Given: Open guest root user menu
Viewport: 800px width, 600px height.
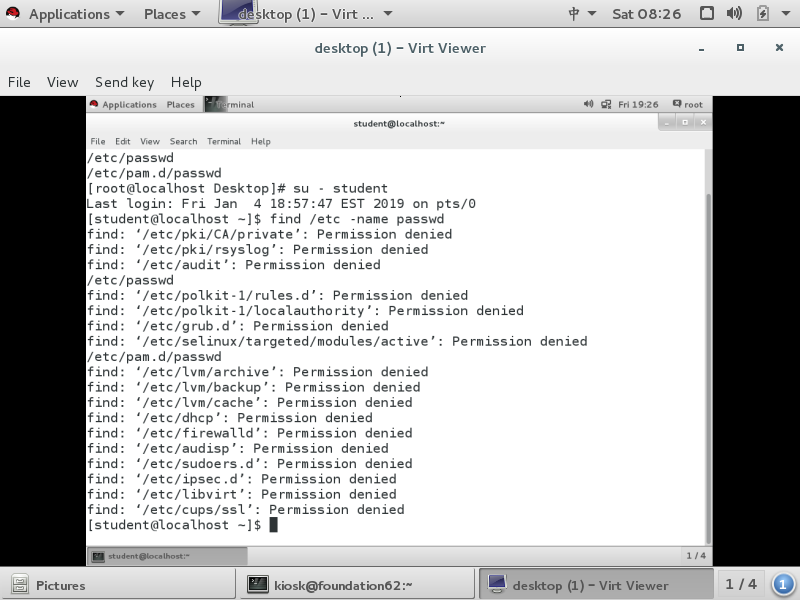Looking at the screenshot, I should pos(688,104).
